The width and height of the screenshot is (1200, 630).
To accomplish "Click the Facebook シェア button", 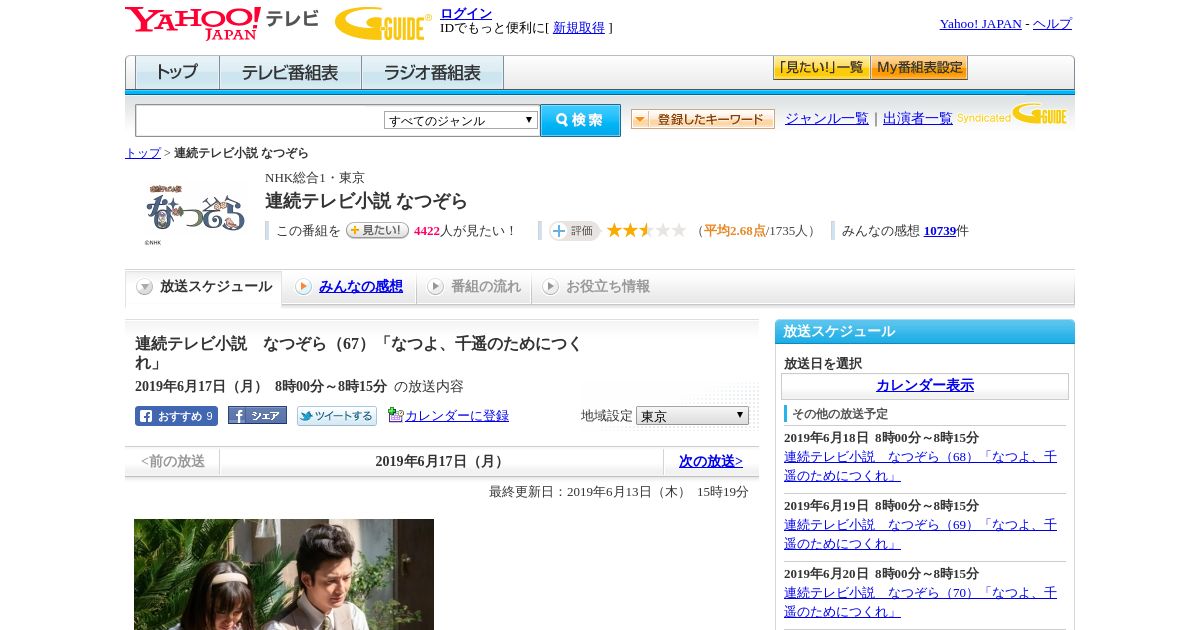I will click(x=257, y=415).
